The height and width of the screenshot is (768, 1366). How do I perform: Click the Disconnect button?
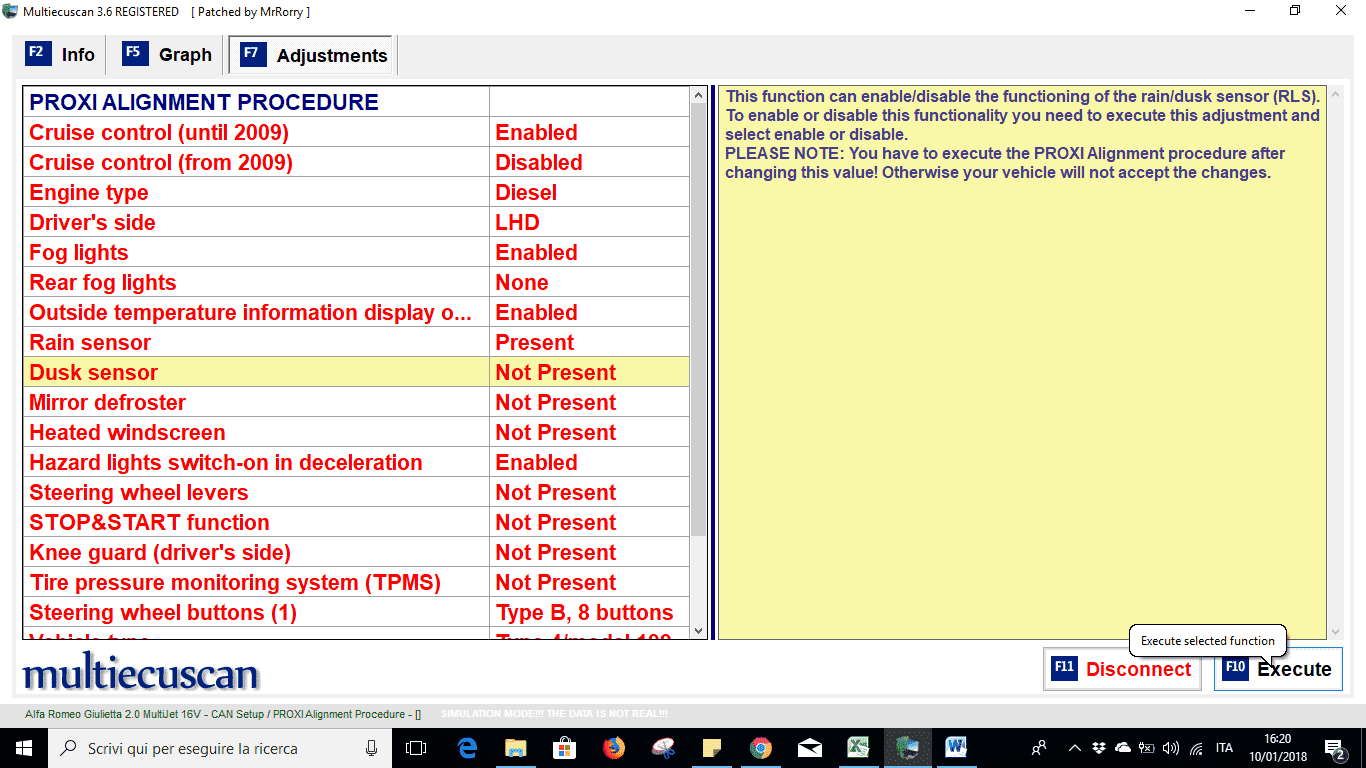tap(1121, 669)
